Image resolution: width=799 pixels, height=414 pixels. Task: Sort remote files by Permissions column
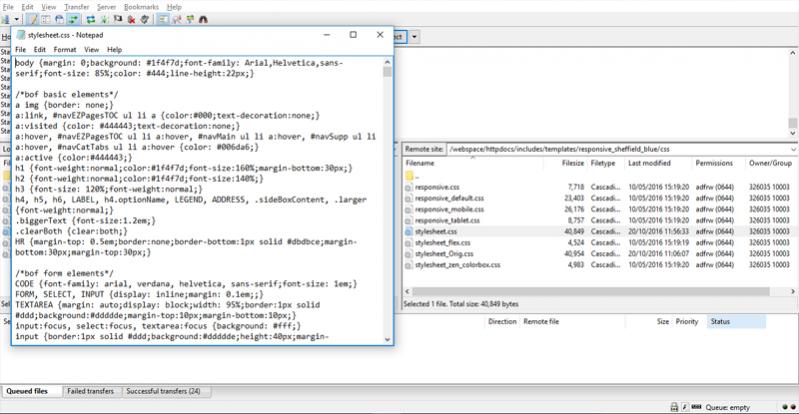coord(718,163)
